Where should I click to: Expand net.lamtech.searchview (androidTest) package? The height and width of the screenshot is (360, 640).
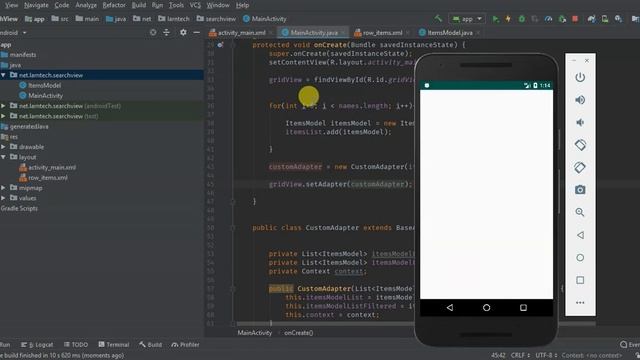(3, 106)
